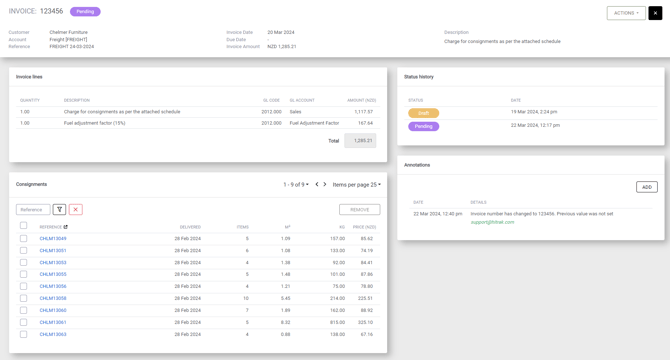Click the Reference filter input field
This screenshot has width=670, height=360.
(33, 209)
